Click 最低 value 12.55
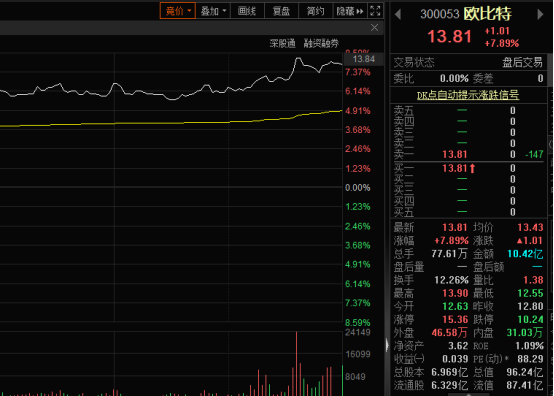 530,293
